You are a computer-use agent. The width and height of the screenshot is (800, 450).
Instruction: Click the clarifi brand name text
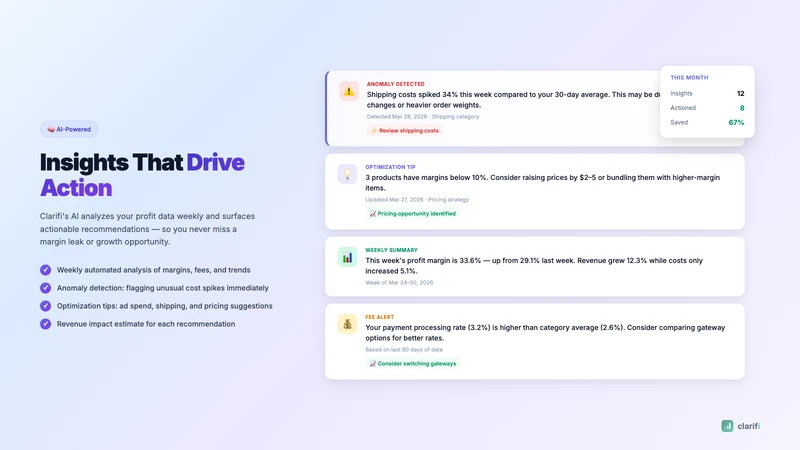click(749, 426)
